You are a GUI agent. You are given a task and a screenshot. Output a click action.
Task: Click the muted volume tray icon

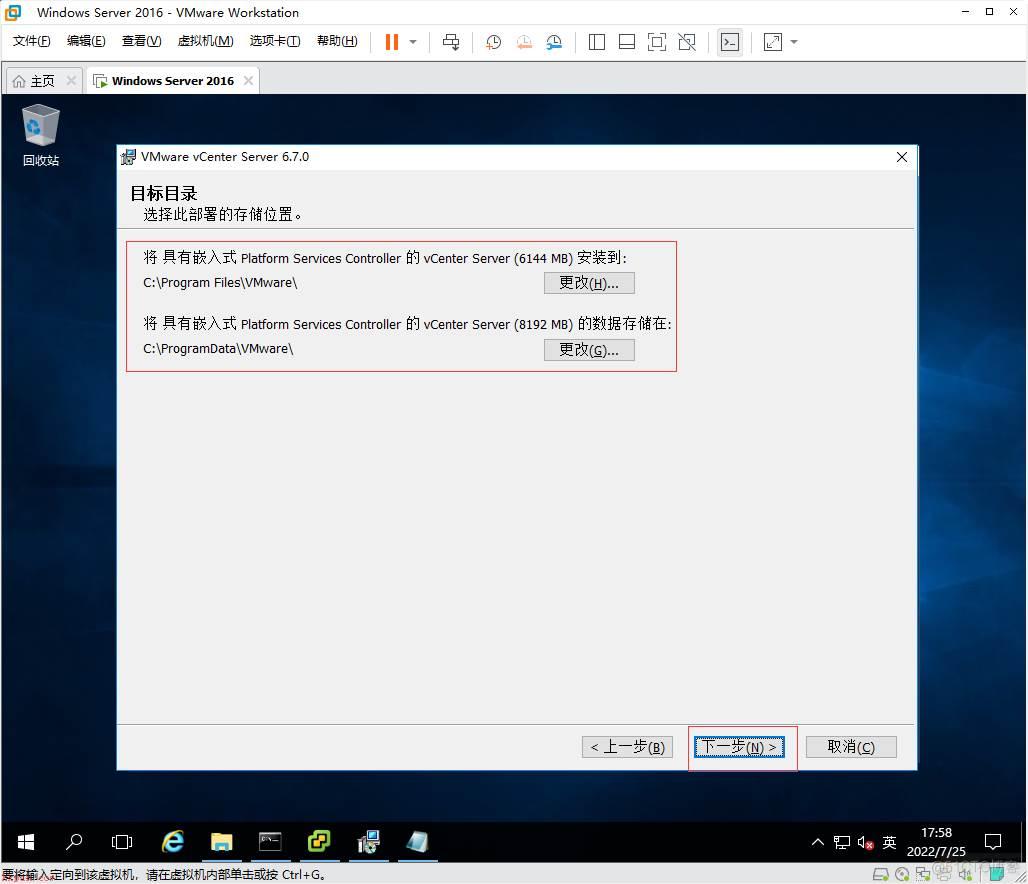[865, 842]
